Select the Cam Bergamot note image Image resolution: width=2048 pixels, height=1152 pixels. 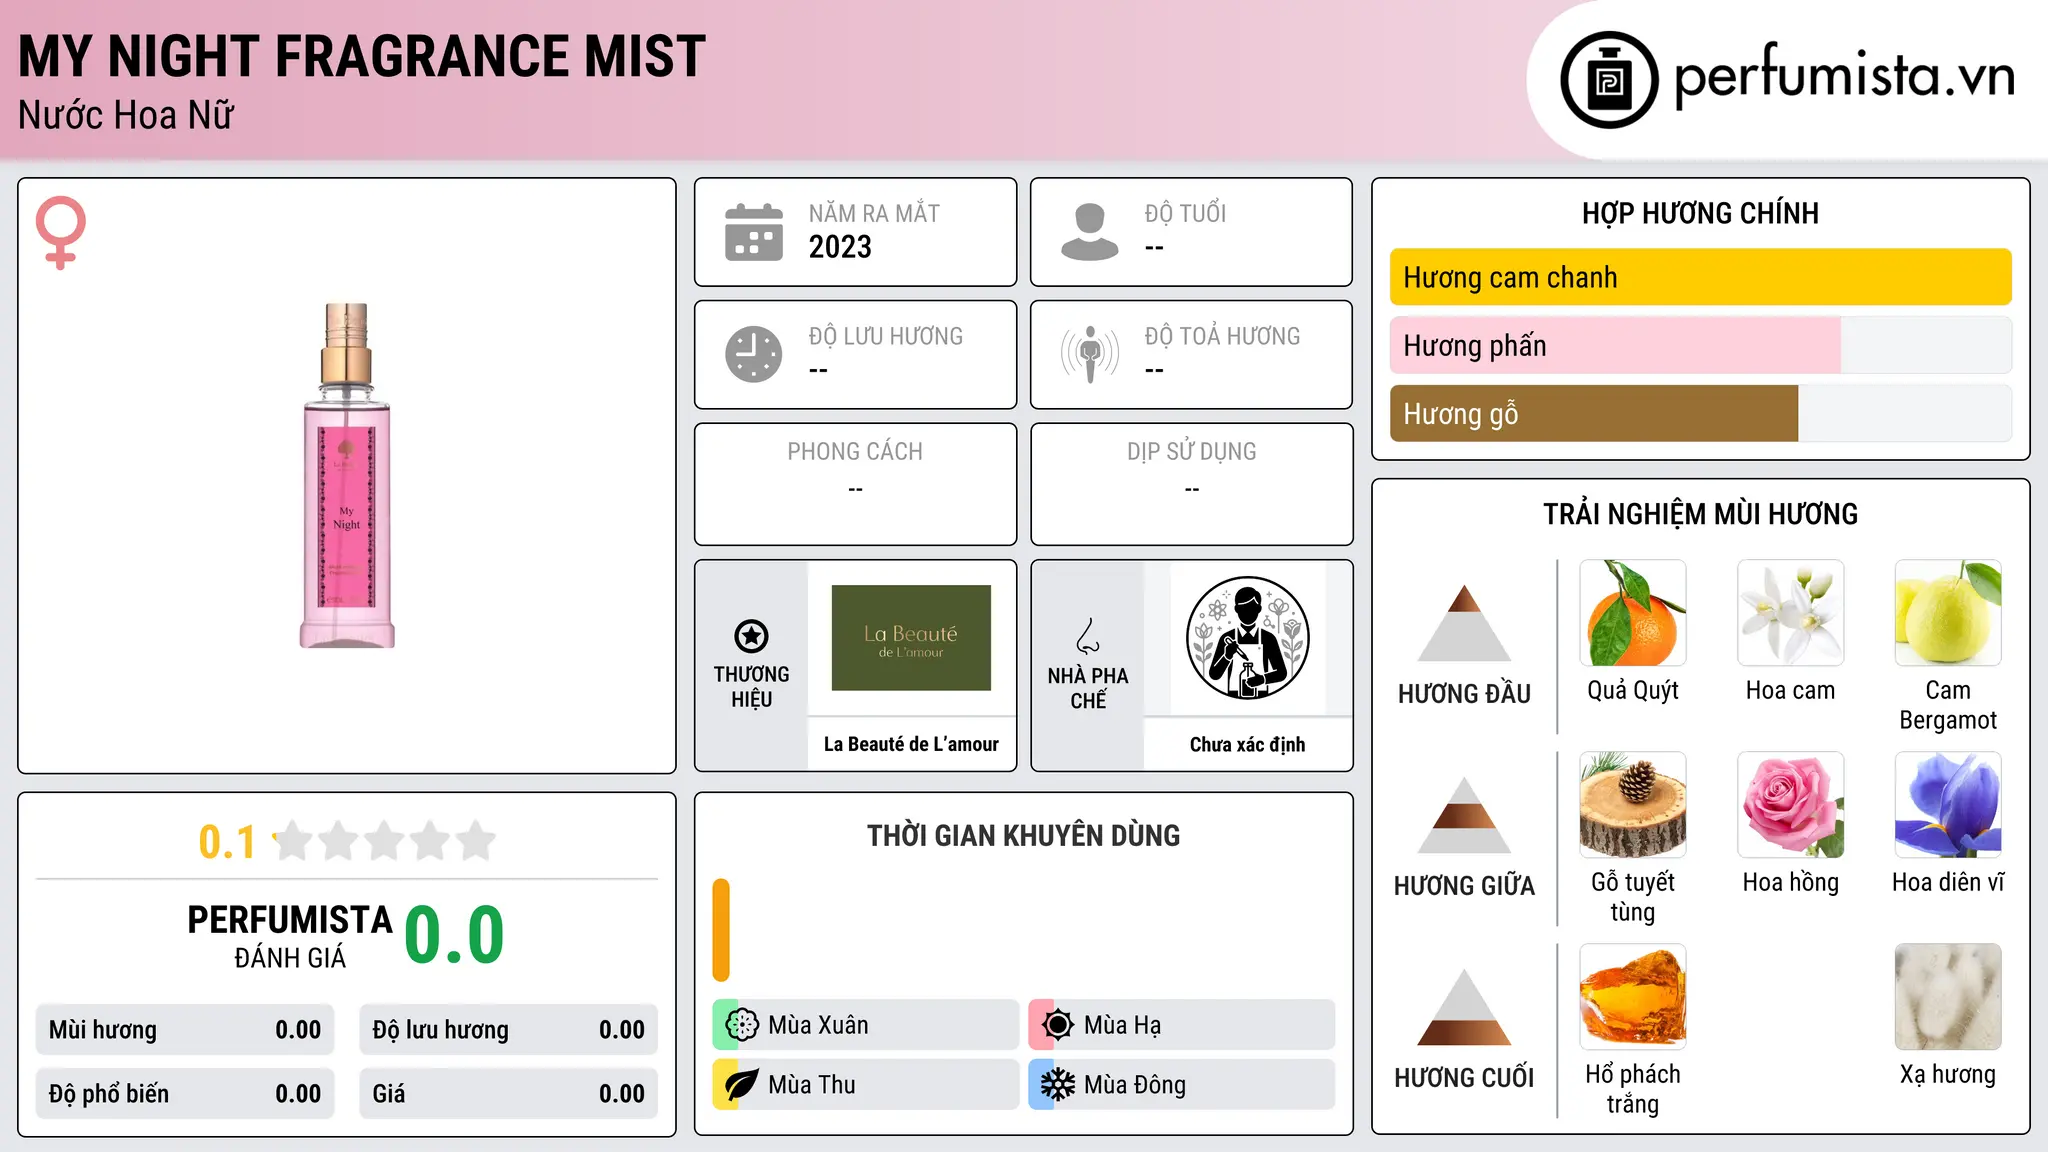click(1948, 613)
